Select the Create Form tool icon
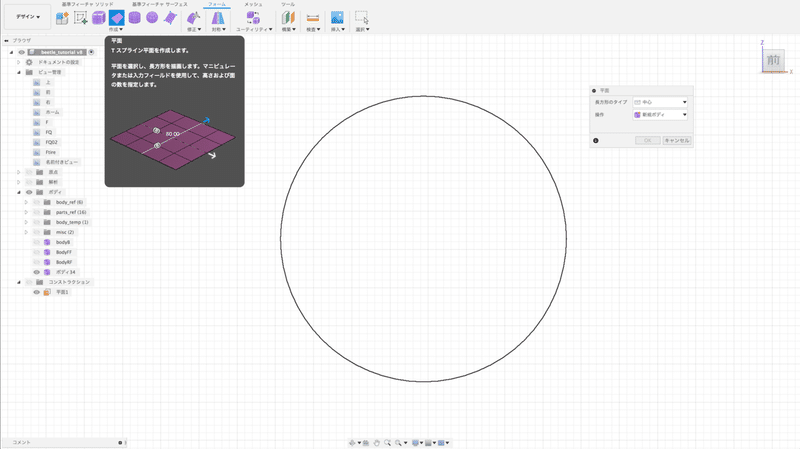The width and height of the screenshot is (800, 449). pyautogui.click(x=62, y=18)
